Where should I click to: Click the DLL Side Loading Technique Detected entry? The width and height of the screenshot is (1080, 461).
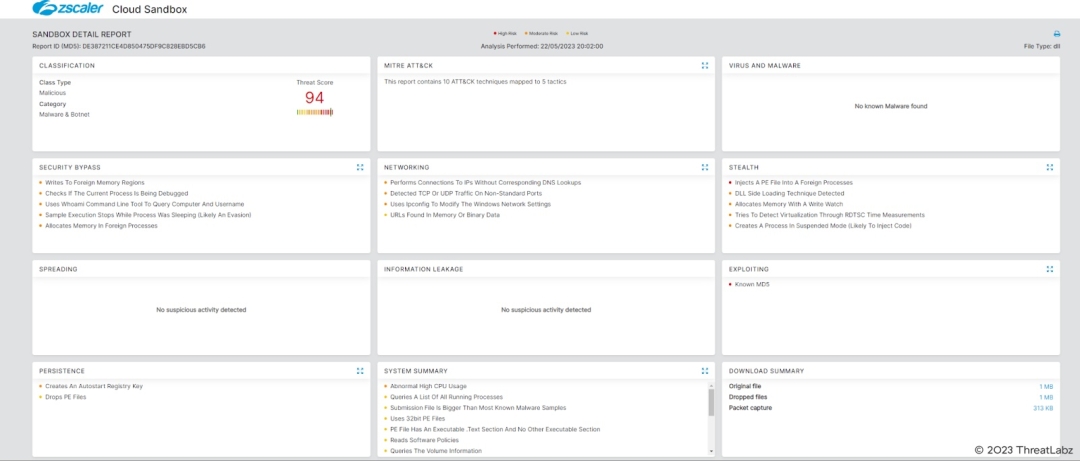[x=790, y=193]
